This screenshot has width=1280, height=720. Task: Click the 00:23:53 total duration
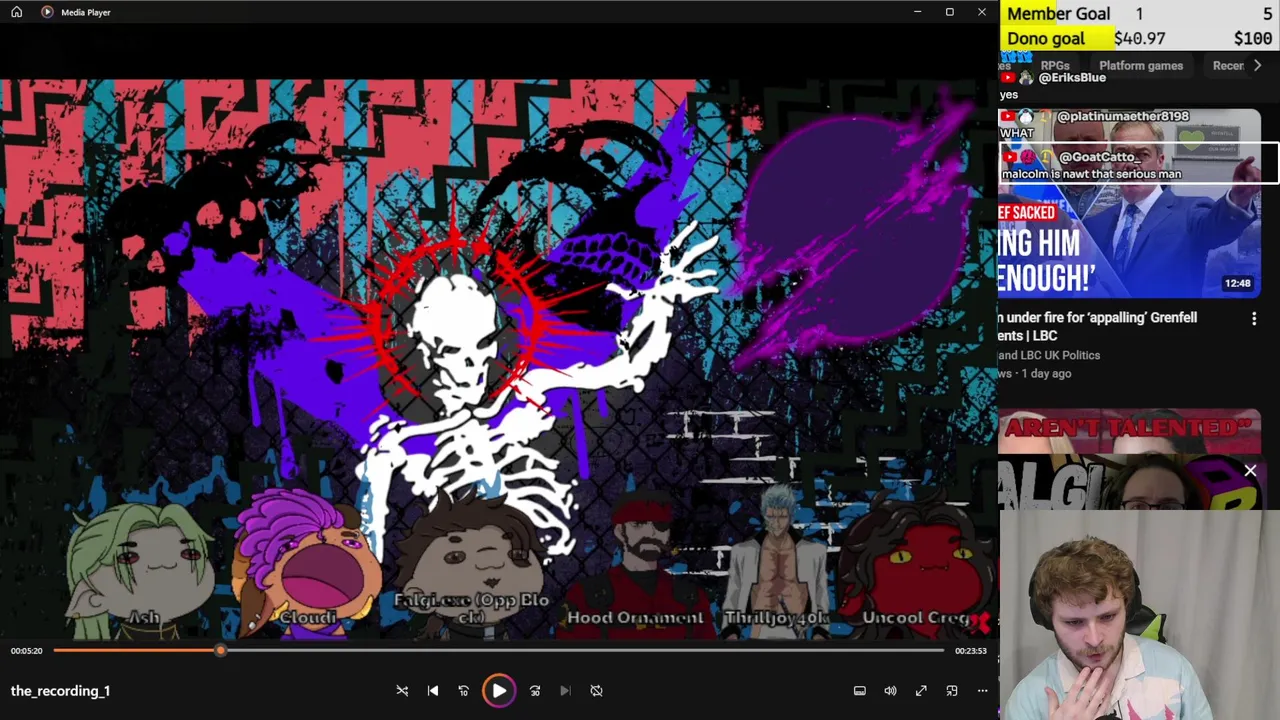click(970, 651)
